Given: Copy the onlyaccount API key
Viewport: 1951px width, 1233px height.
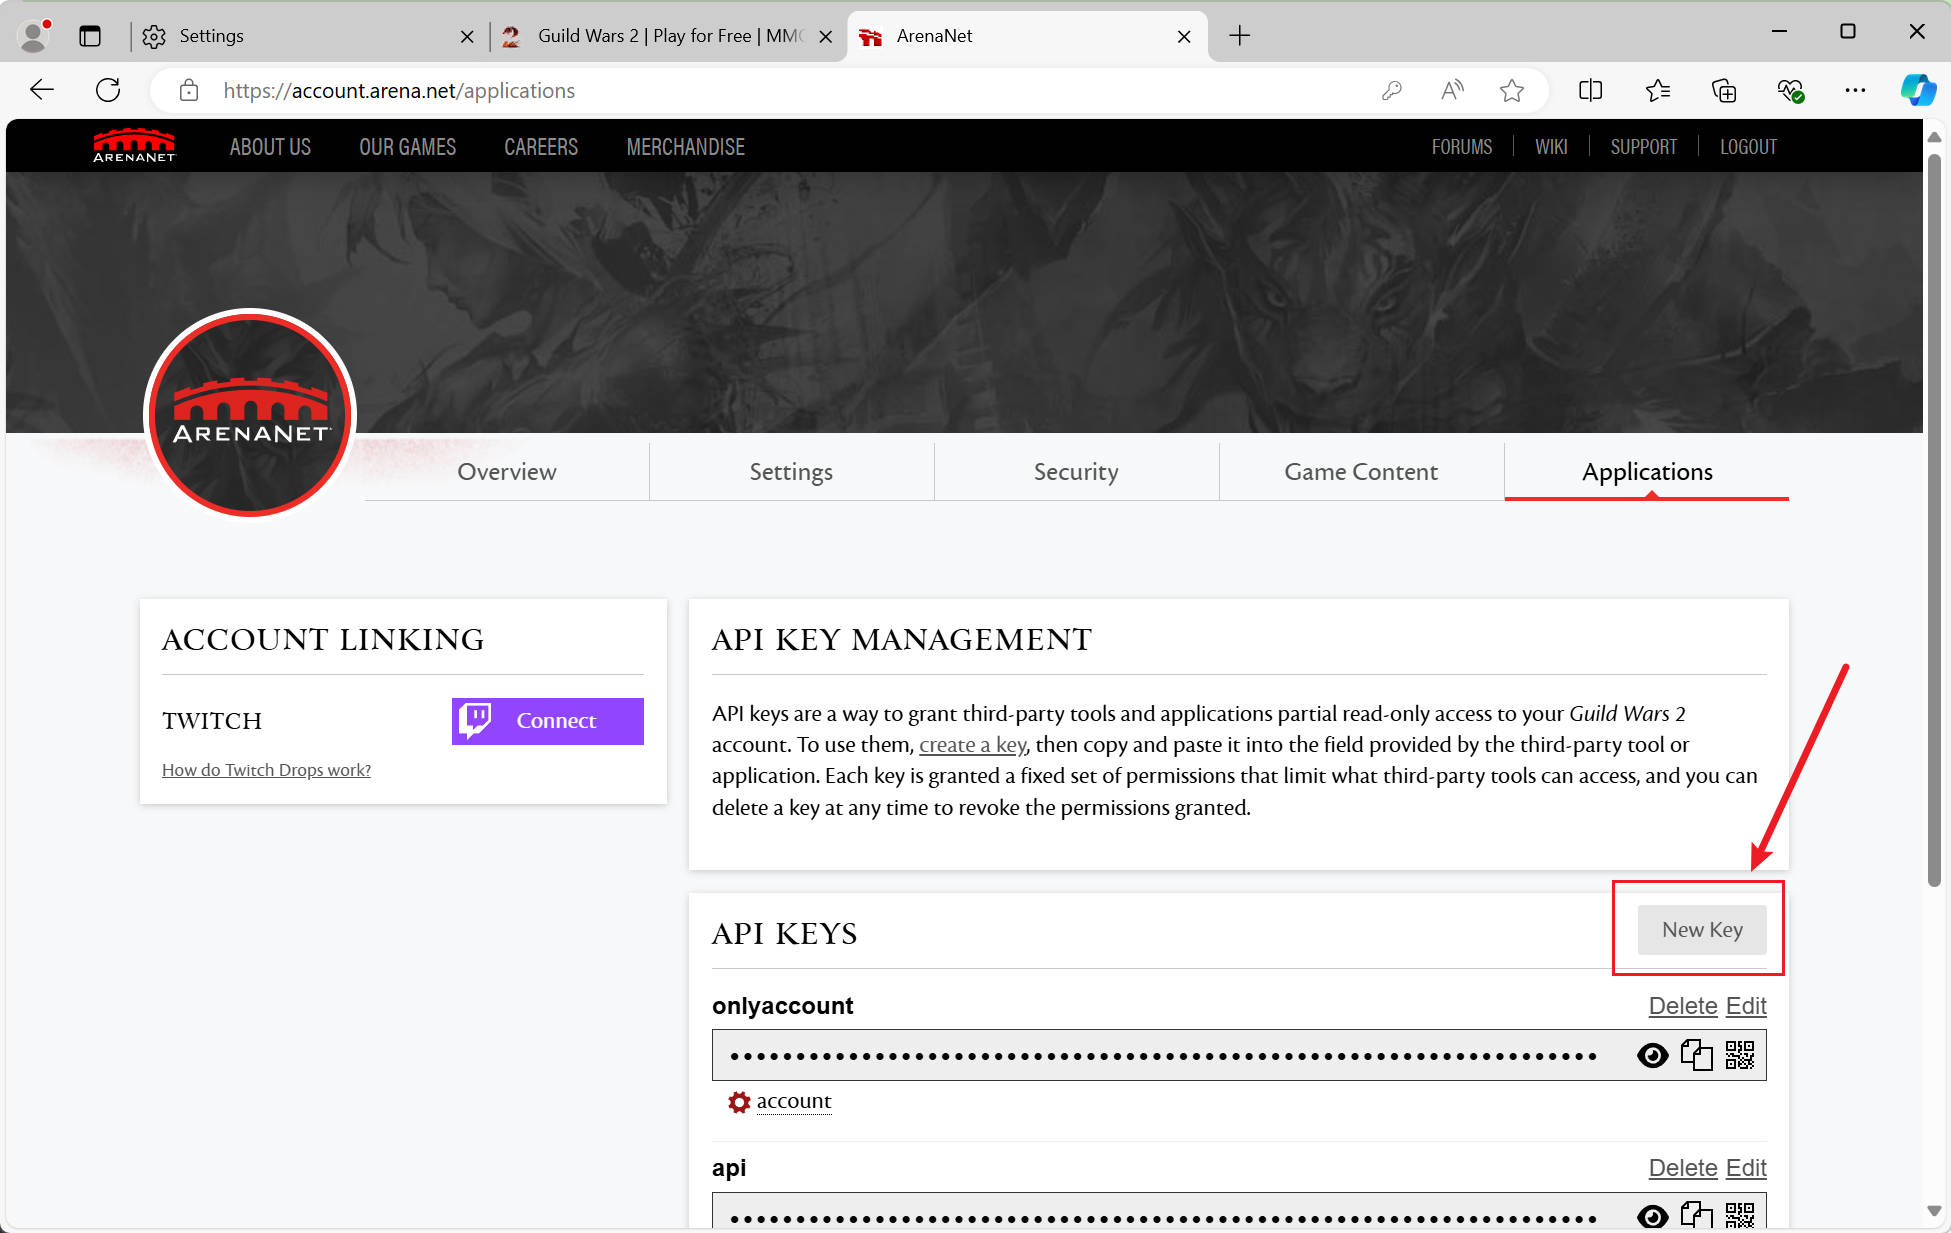Looking at the screenshot, I should pos(1696,1055).
